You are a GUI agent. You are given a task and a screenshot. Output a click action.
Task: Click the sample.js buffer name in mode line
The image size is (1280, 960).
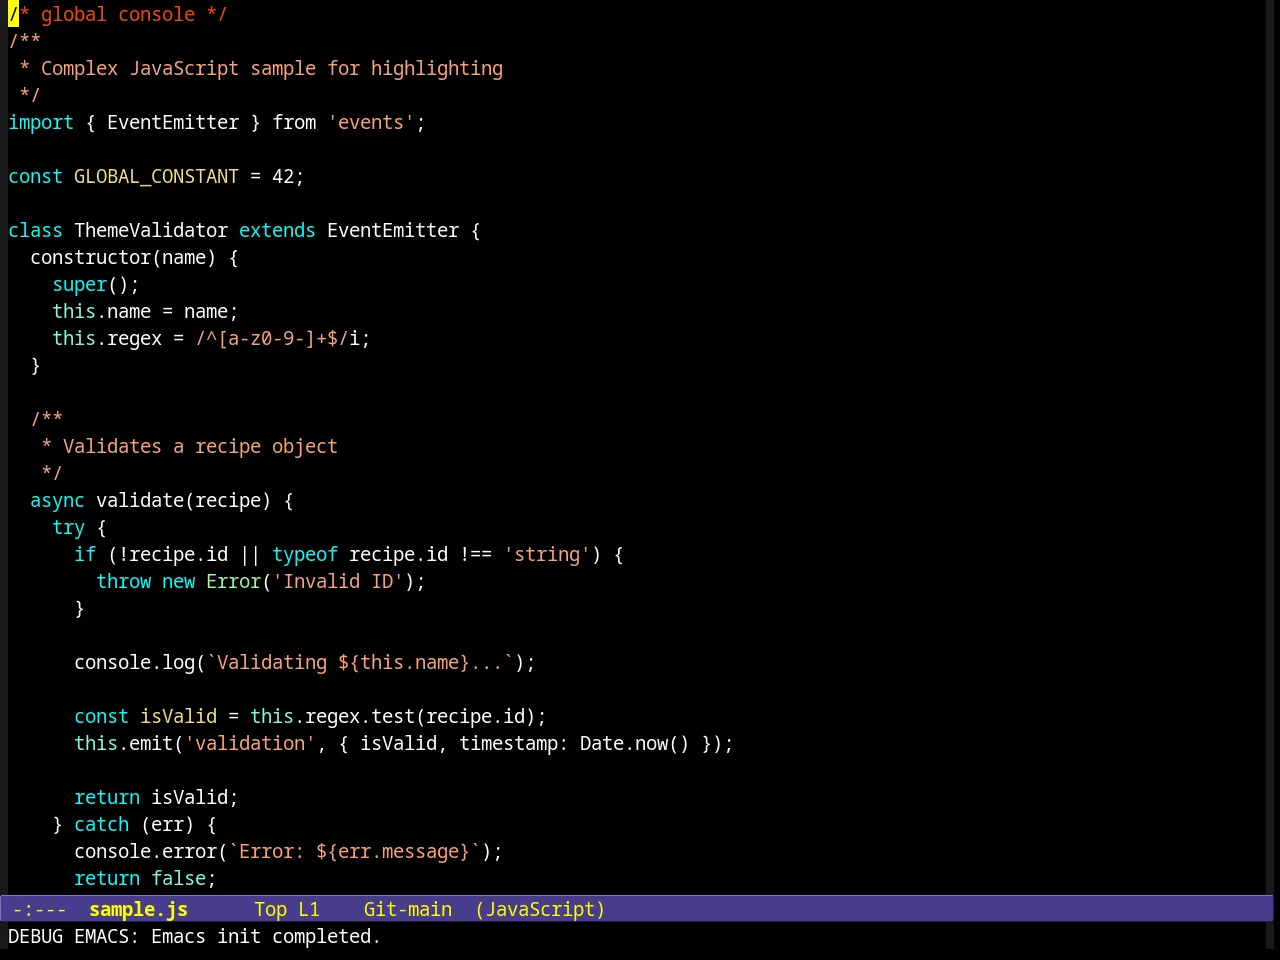tap(138, 909)
